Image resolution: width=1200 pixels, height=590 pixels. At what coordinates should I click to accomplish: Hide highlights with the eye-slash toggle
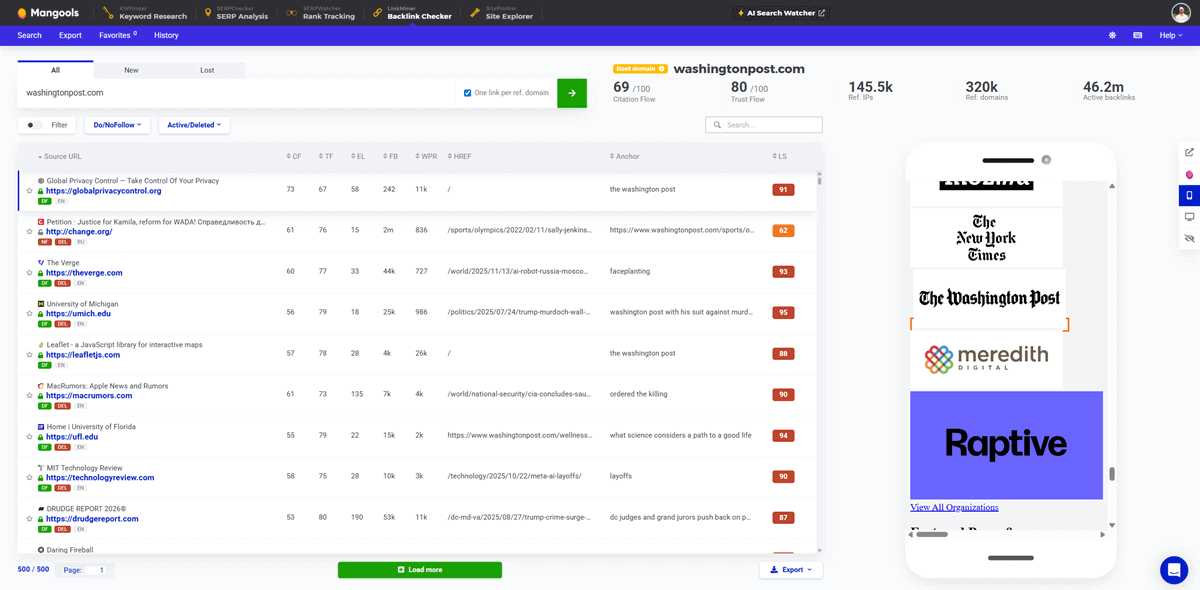click(x=1188, y=238)
